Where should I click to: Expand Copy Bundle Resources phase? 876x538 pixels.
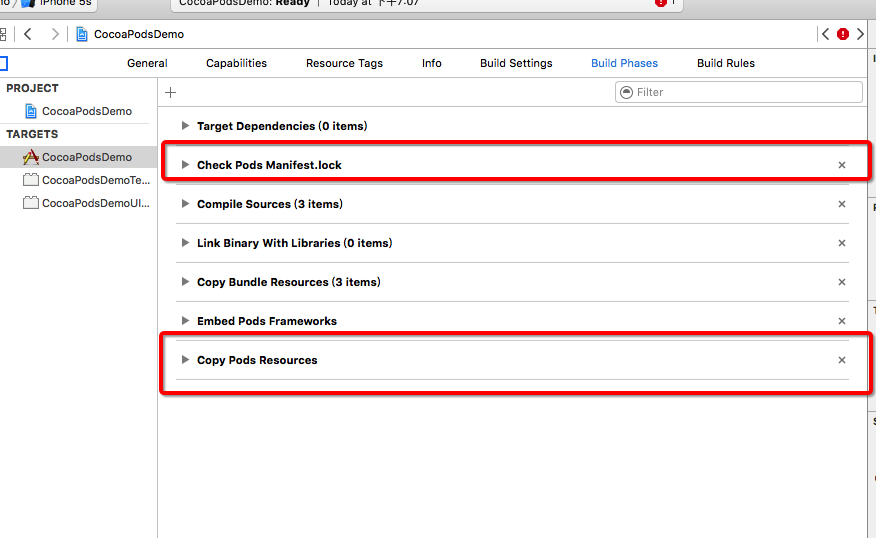pos(185,282)
